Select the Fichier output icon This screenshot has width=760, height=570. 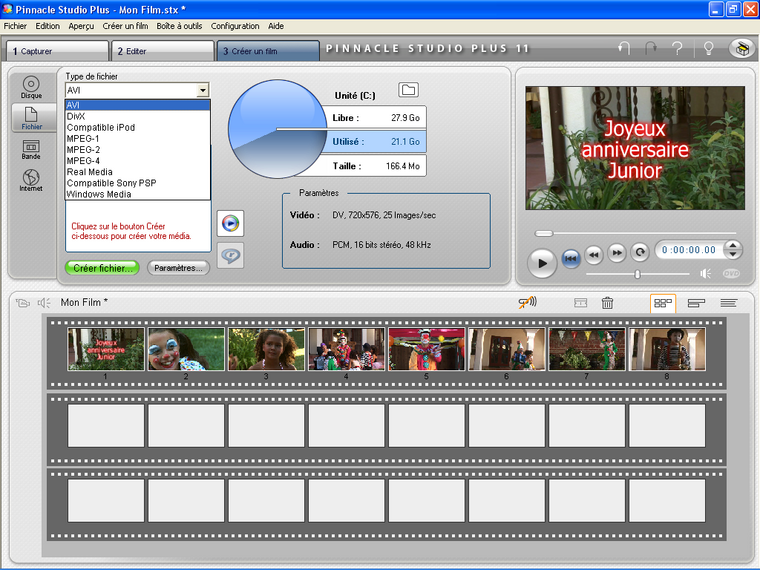point(31,118)
